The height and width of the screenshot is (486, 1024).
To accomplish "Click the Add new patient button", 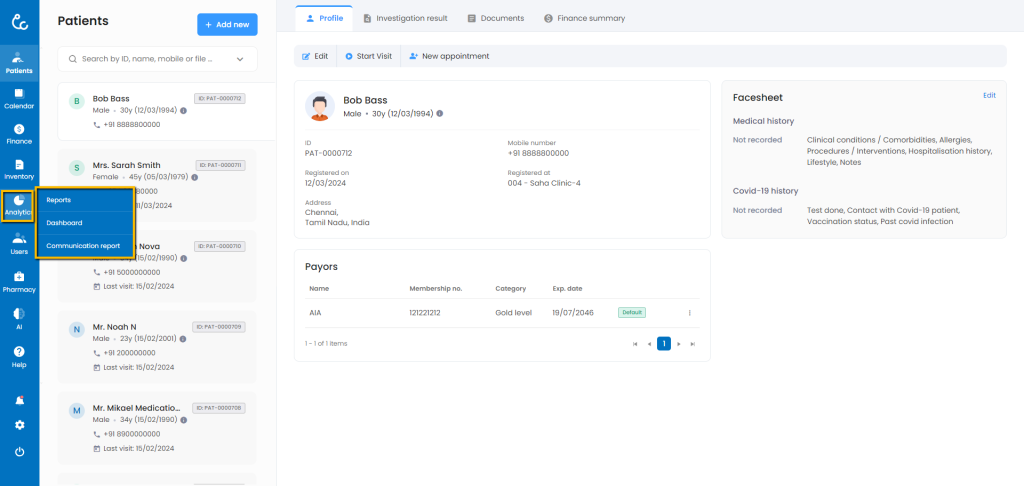I will tap(227, 24).
